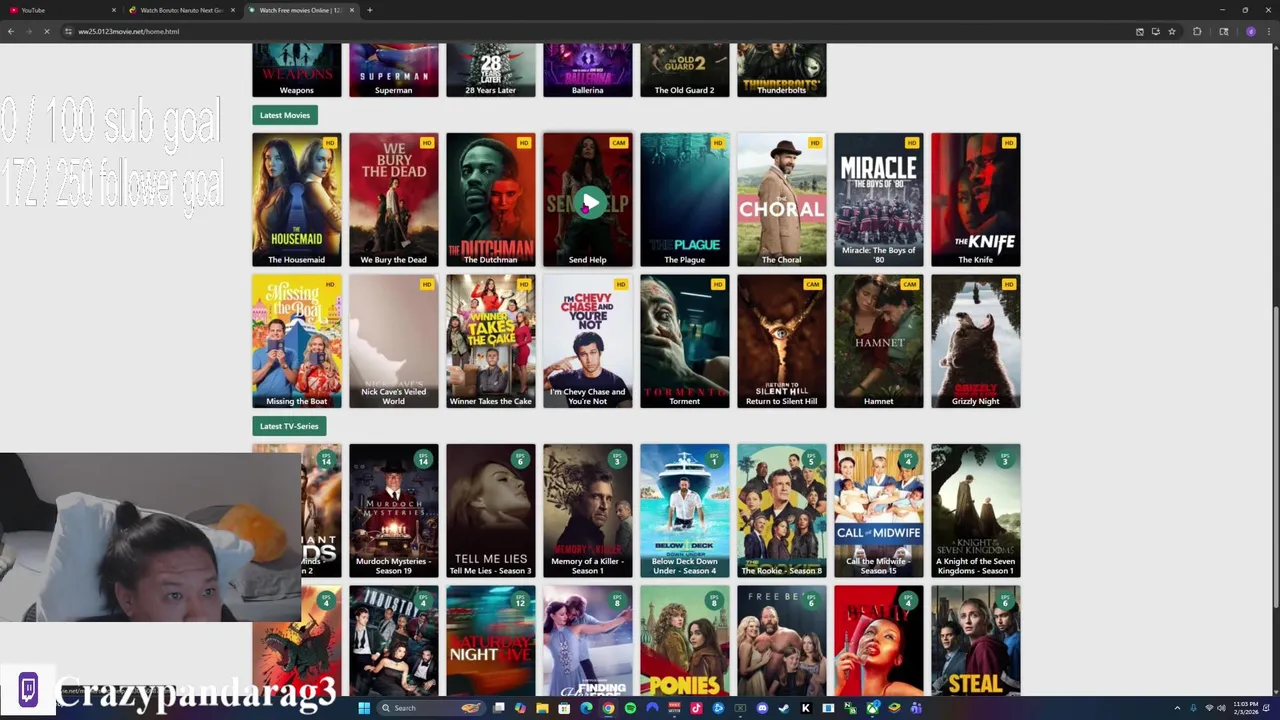
Task: Open the Chrome extensions puzzle icon
Action: [1197, 31]
